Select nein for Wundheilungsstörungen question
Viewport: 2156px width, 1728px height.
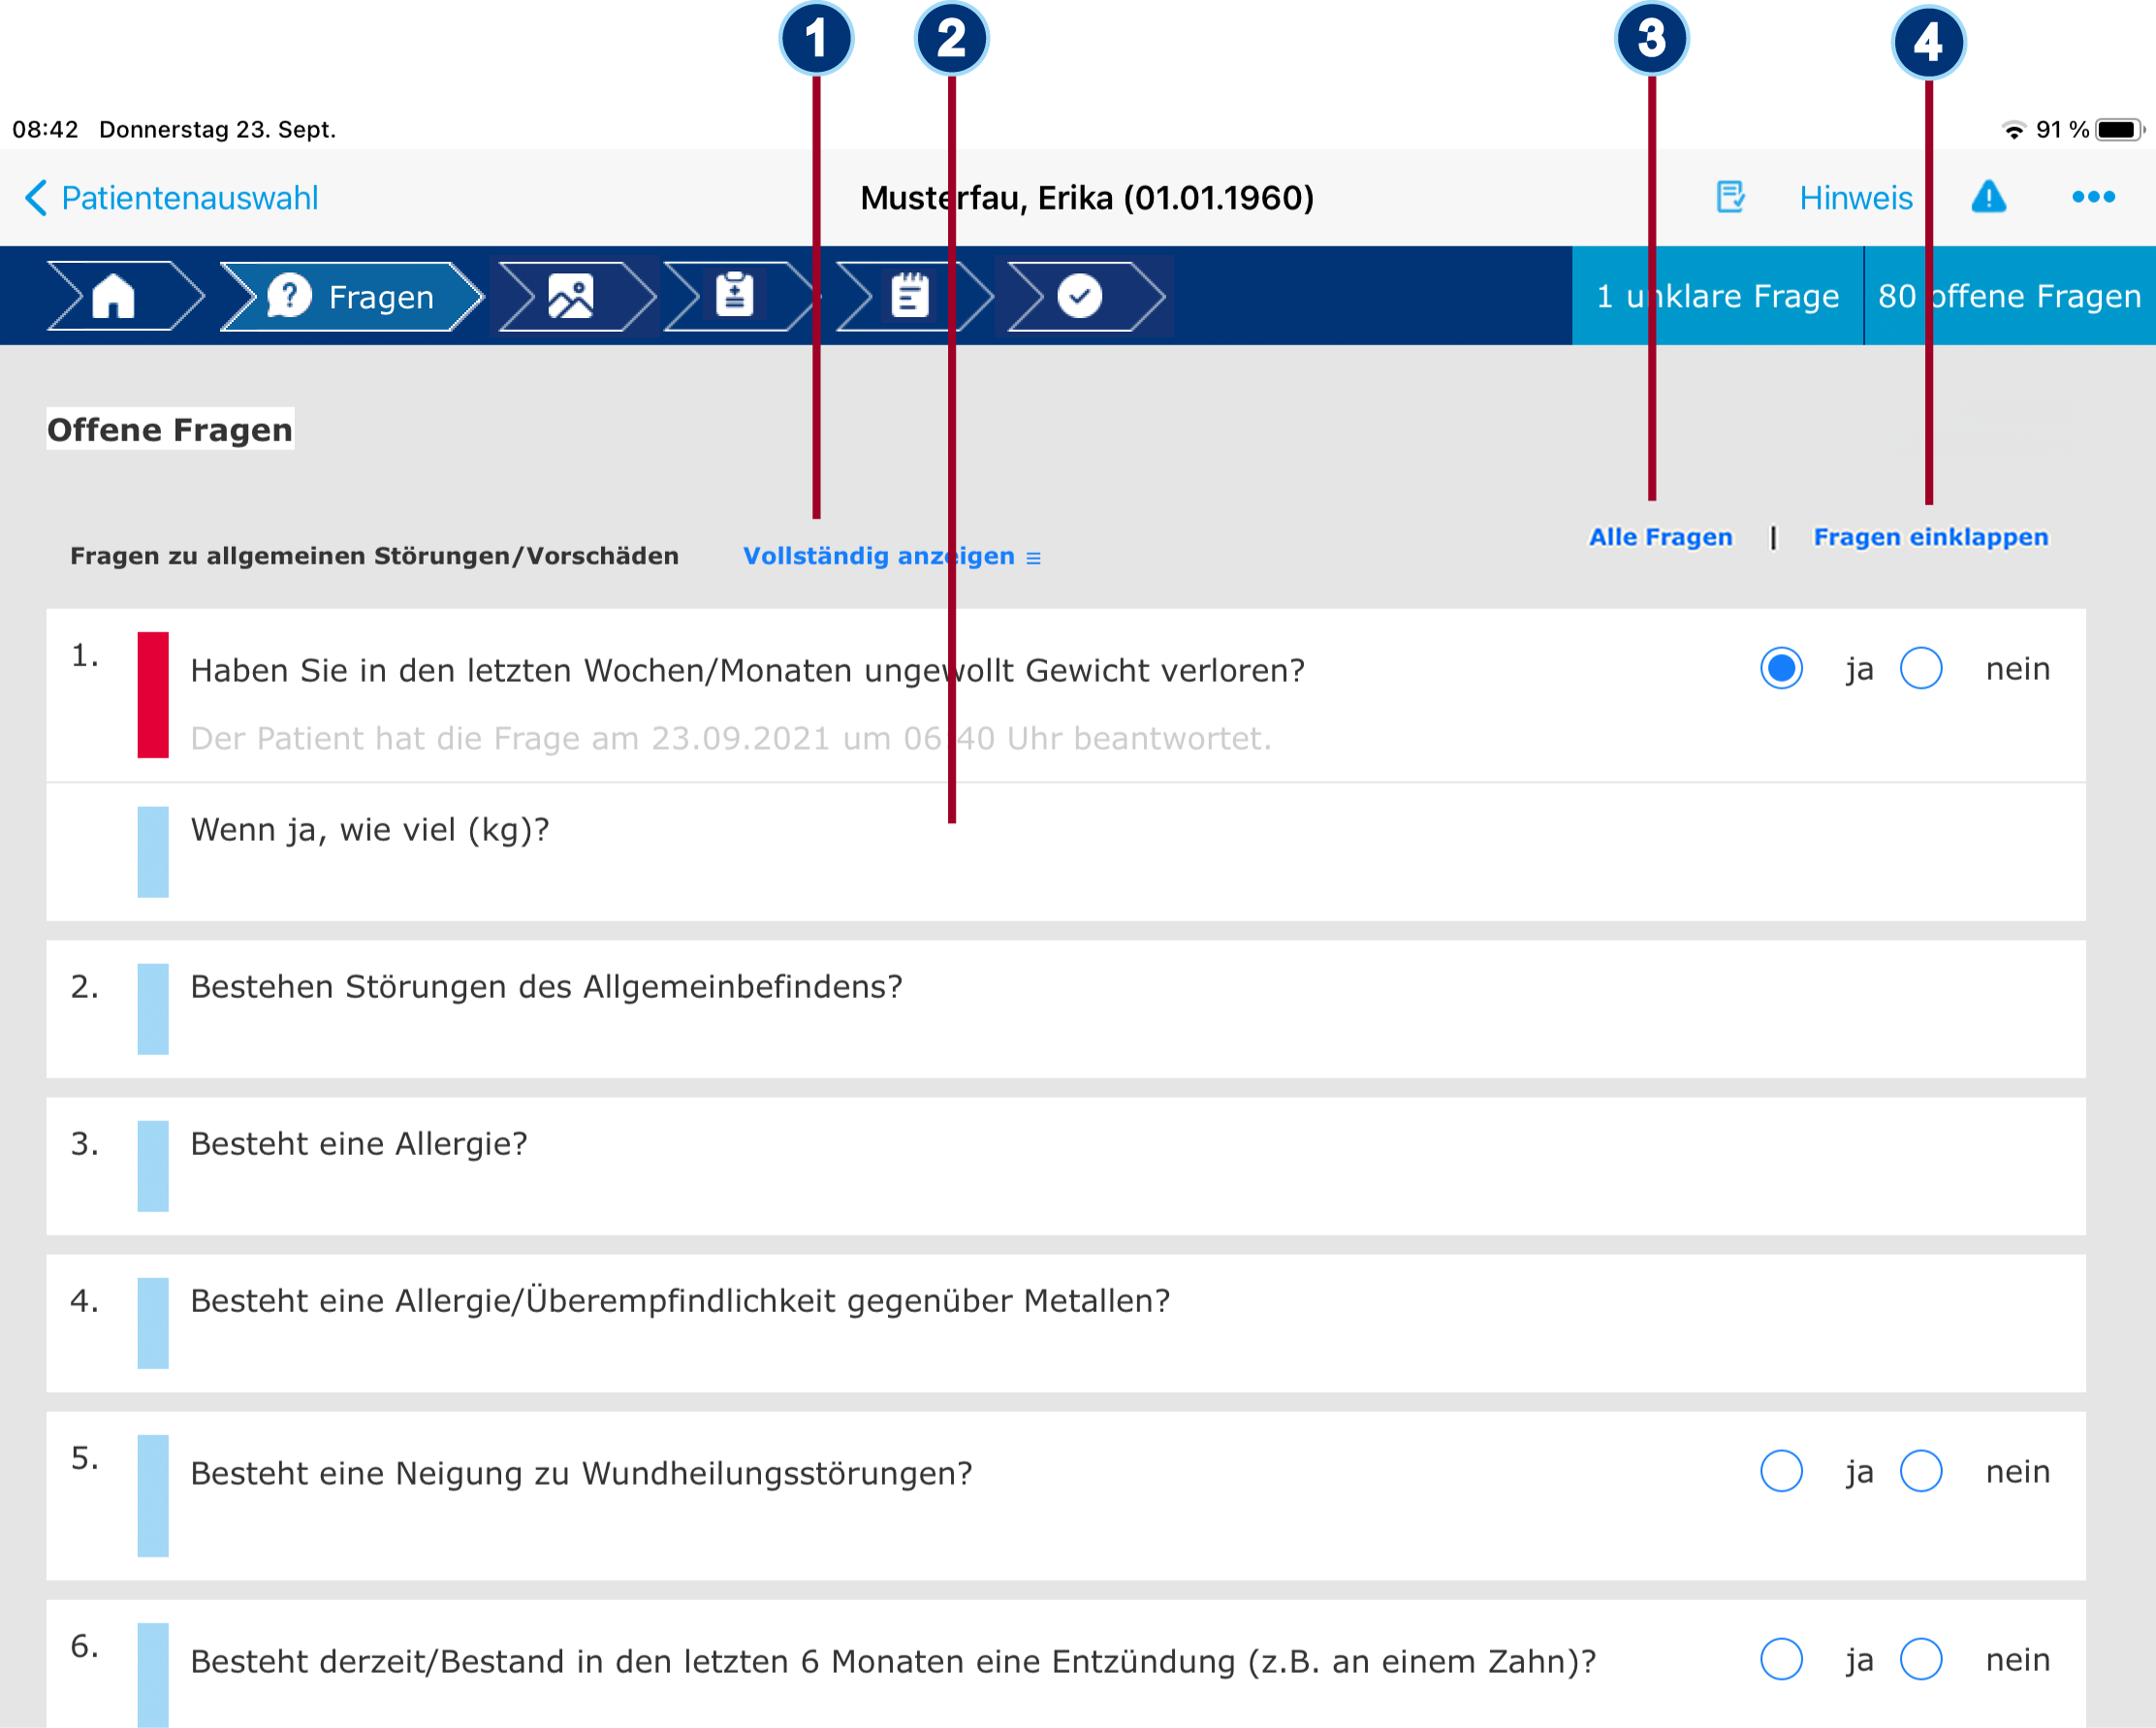[x=1921, y=1471]
